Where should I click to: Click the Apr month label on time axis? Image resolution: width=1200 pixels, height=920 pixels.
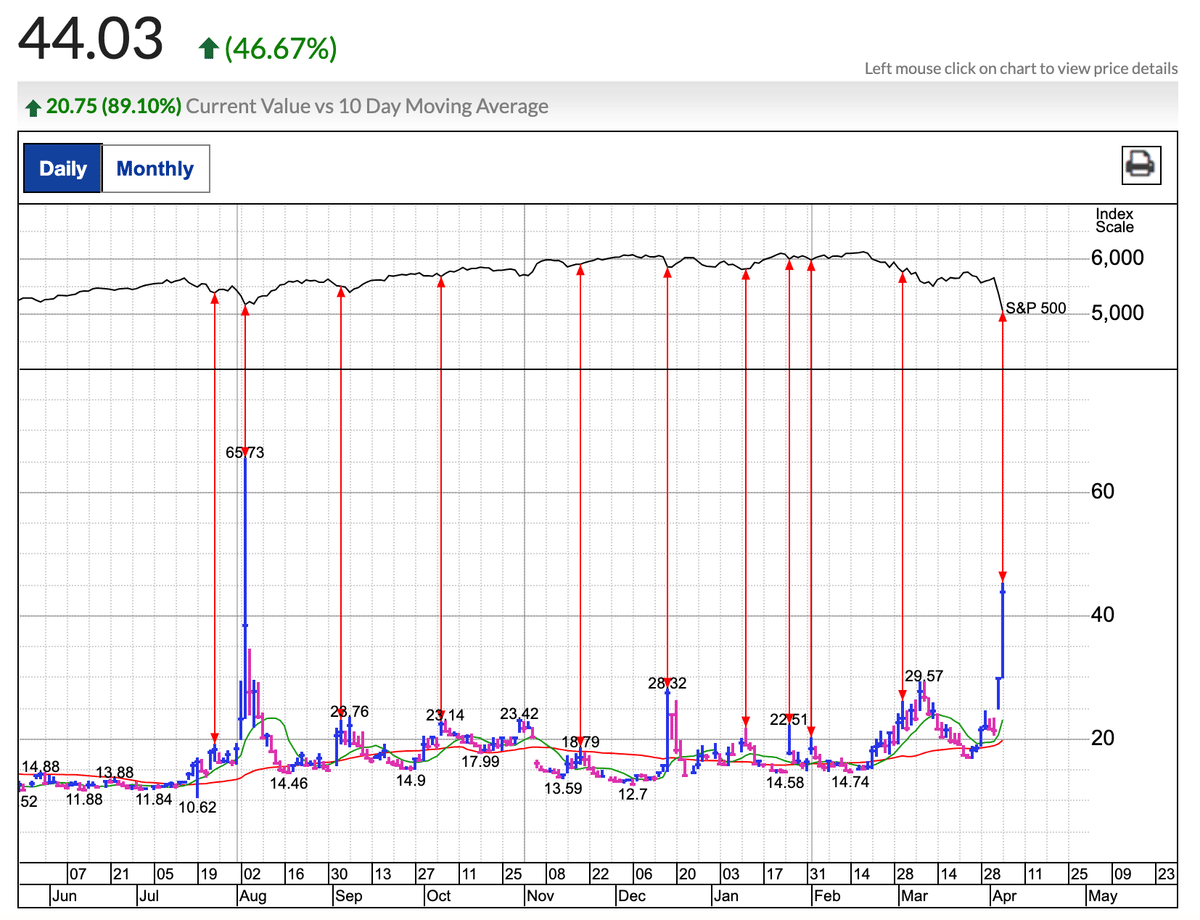1003,896
